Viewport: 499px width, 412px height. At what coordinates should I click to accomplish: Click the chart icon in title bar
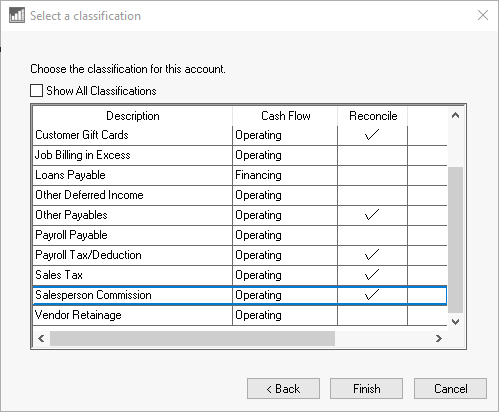pos(17,15)
